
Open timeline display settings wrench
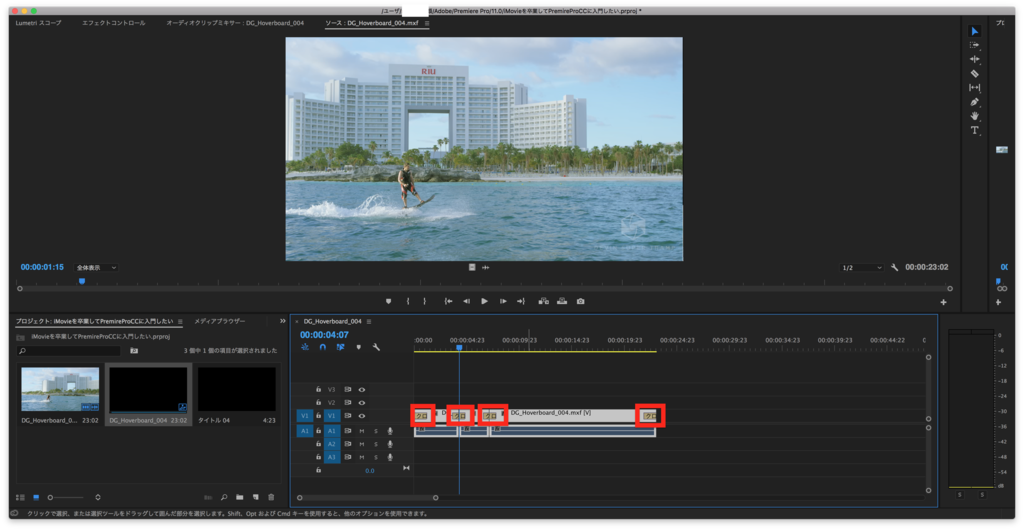pyautogui.click(x=376, y=347)
